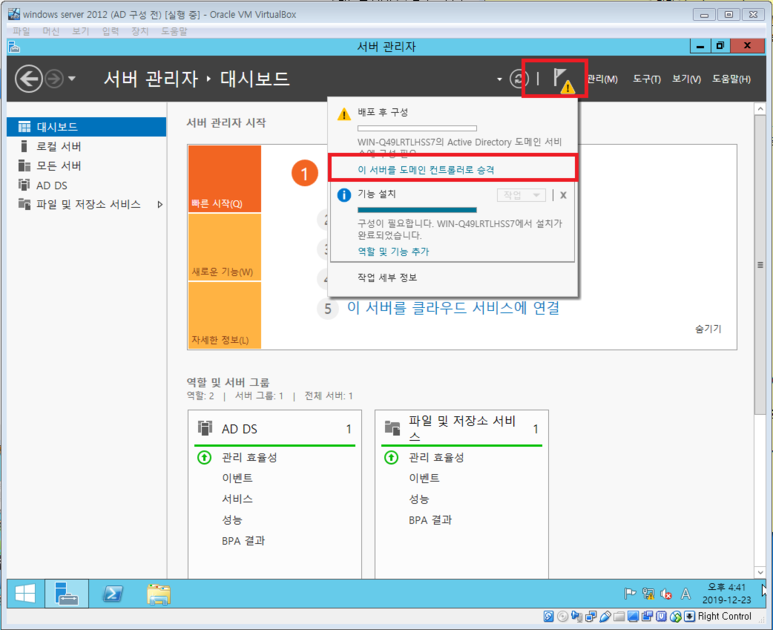This screenshot has width=773, height=630.
Task: Select 대시보드 in the sidebar
Action: pos(87,127)
